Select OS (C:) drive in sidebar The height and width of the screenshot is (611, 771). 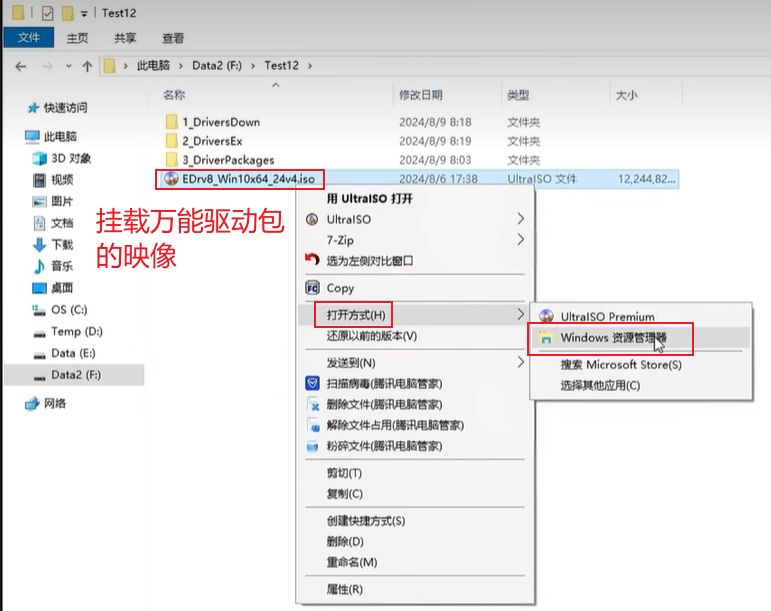coord(70,310)
